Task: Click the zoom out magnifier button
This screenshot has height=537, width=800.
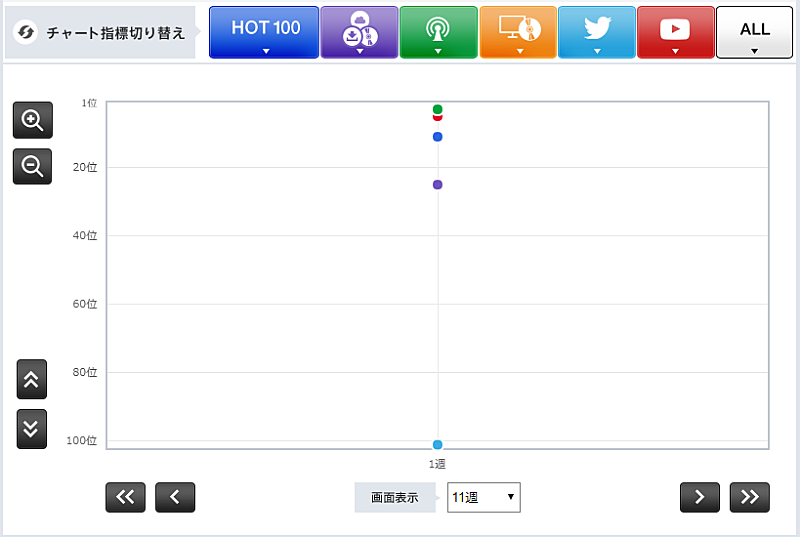Action: [32, 167]
